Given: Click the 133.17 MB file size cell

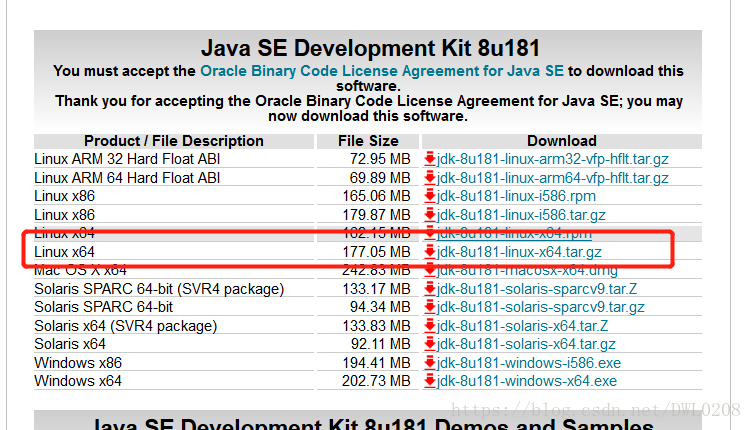Looking at the screenshot, I should (376, 289).
